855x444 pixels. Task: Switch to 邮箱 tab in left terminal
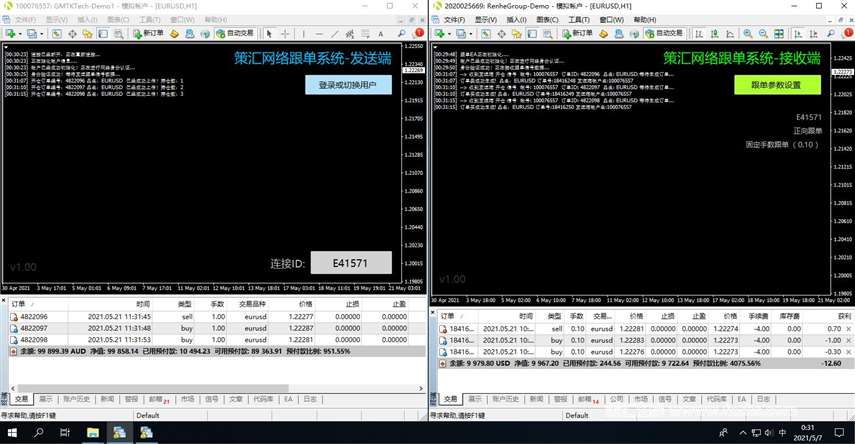point(159,399)
